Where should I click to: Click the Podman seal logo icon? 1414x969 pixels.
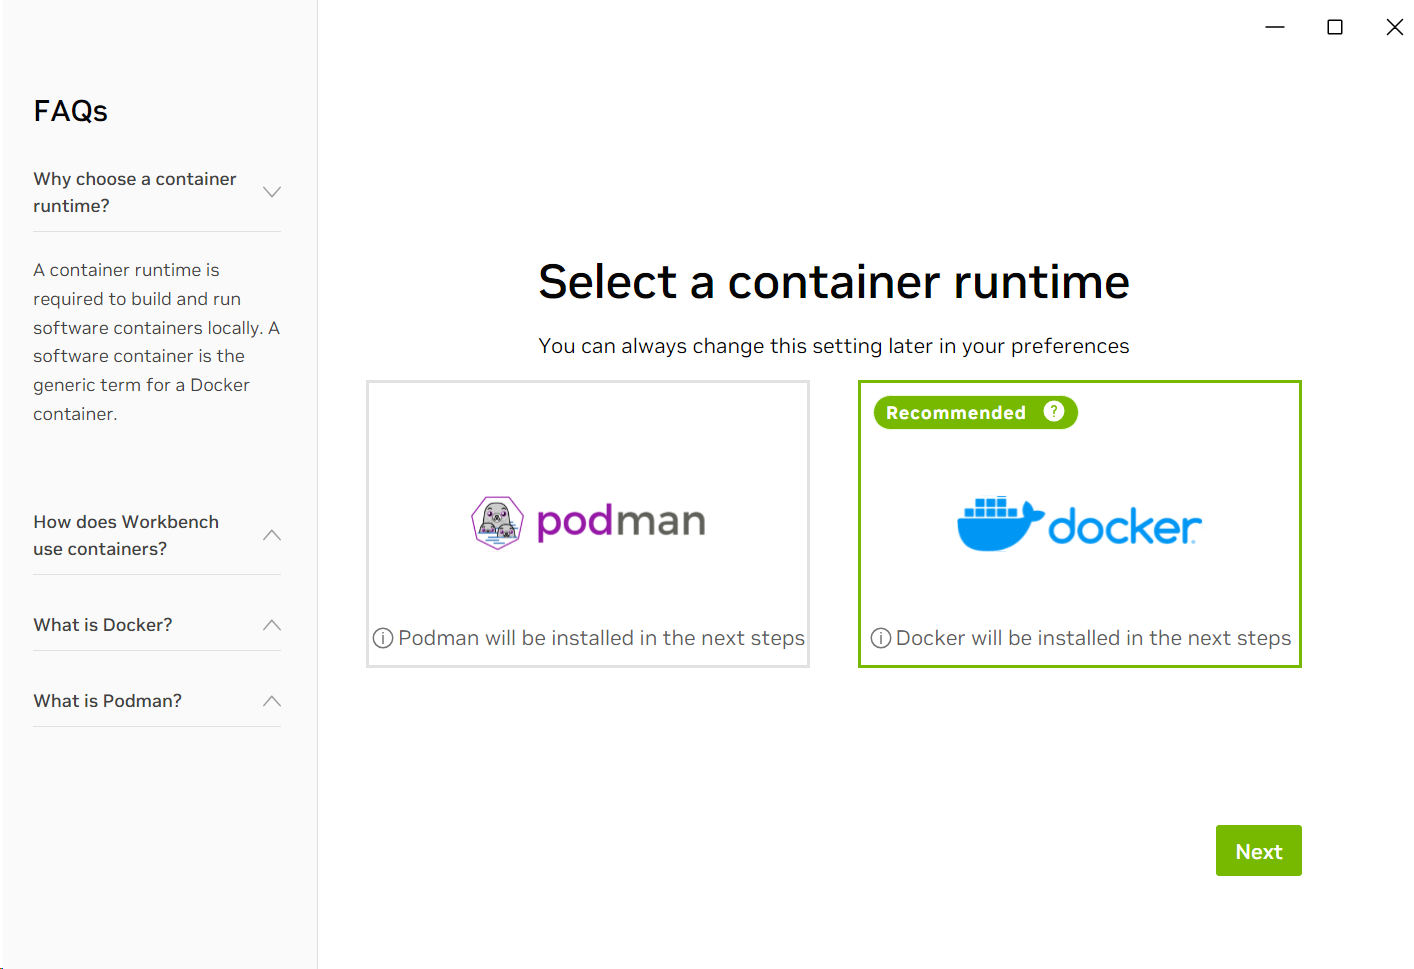pos(497,523)
